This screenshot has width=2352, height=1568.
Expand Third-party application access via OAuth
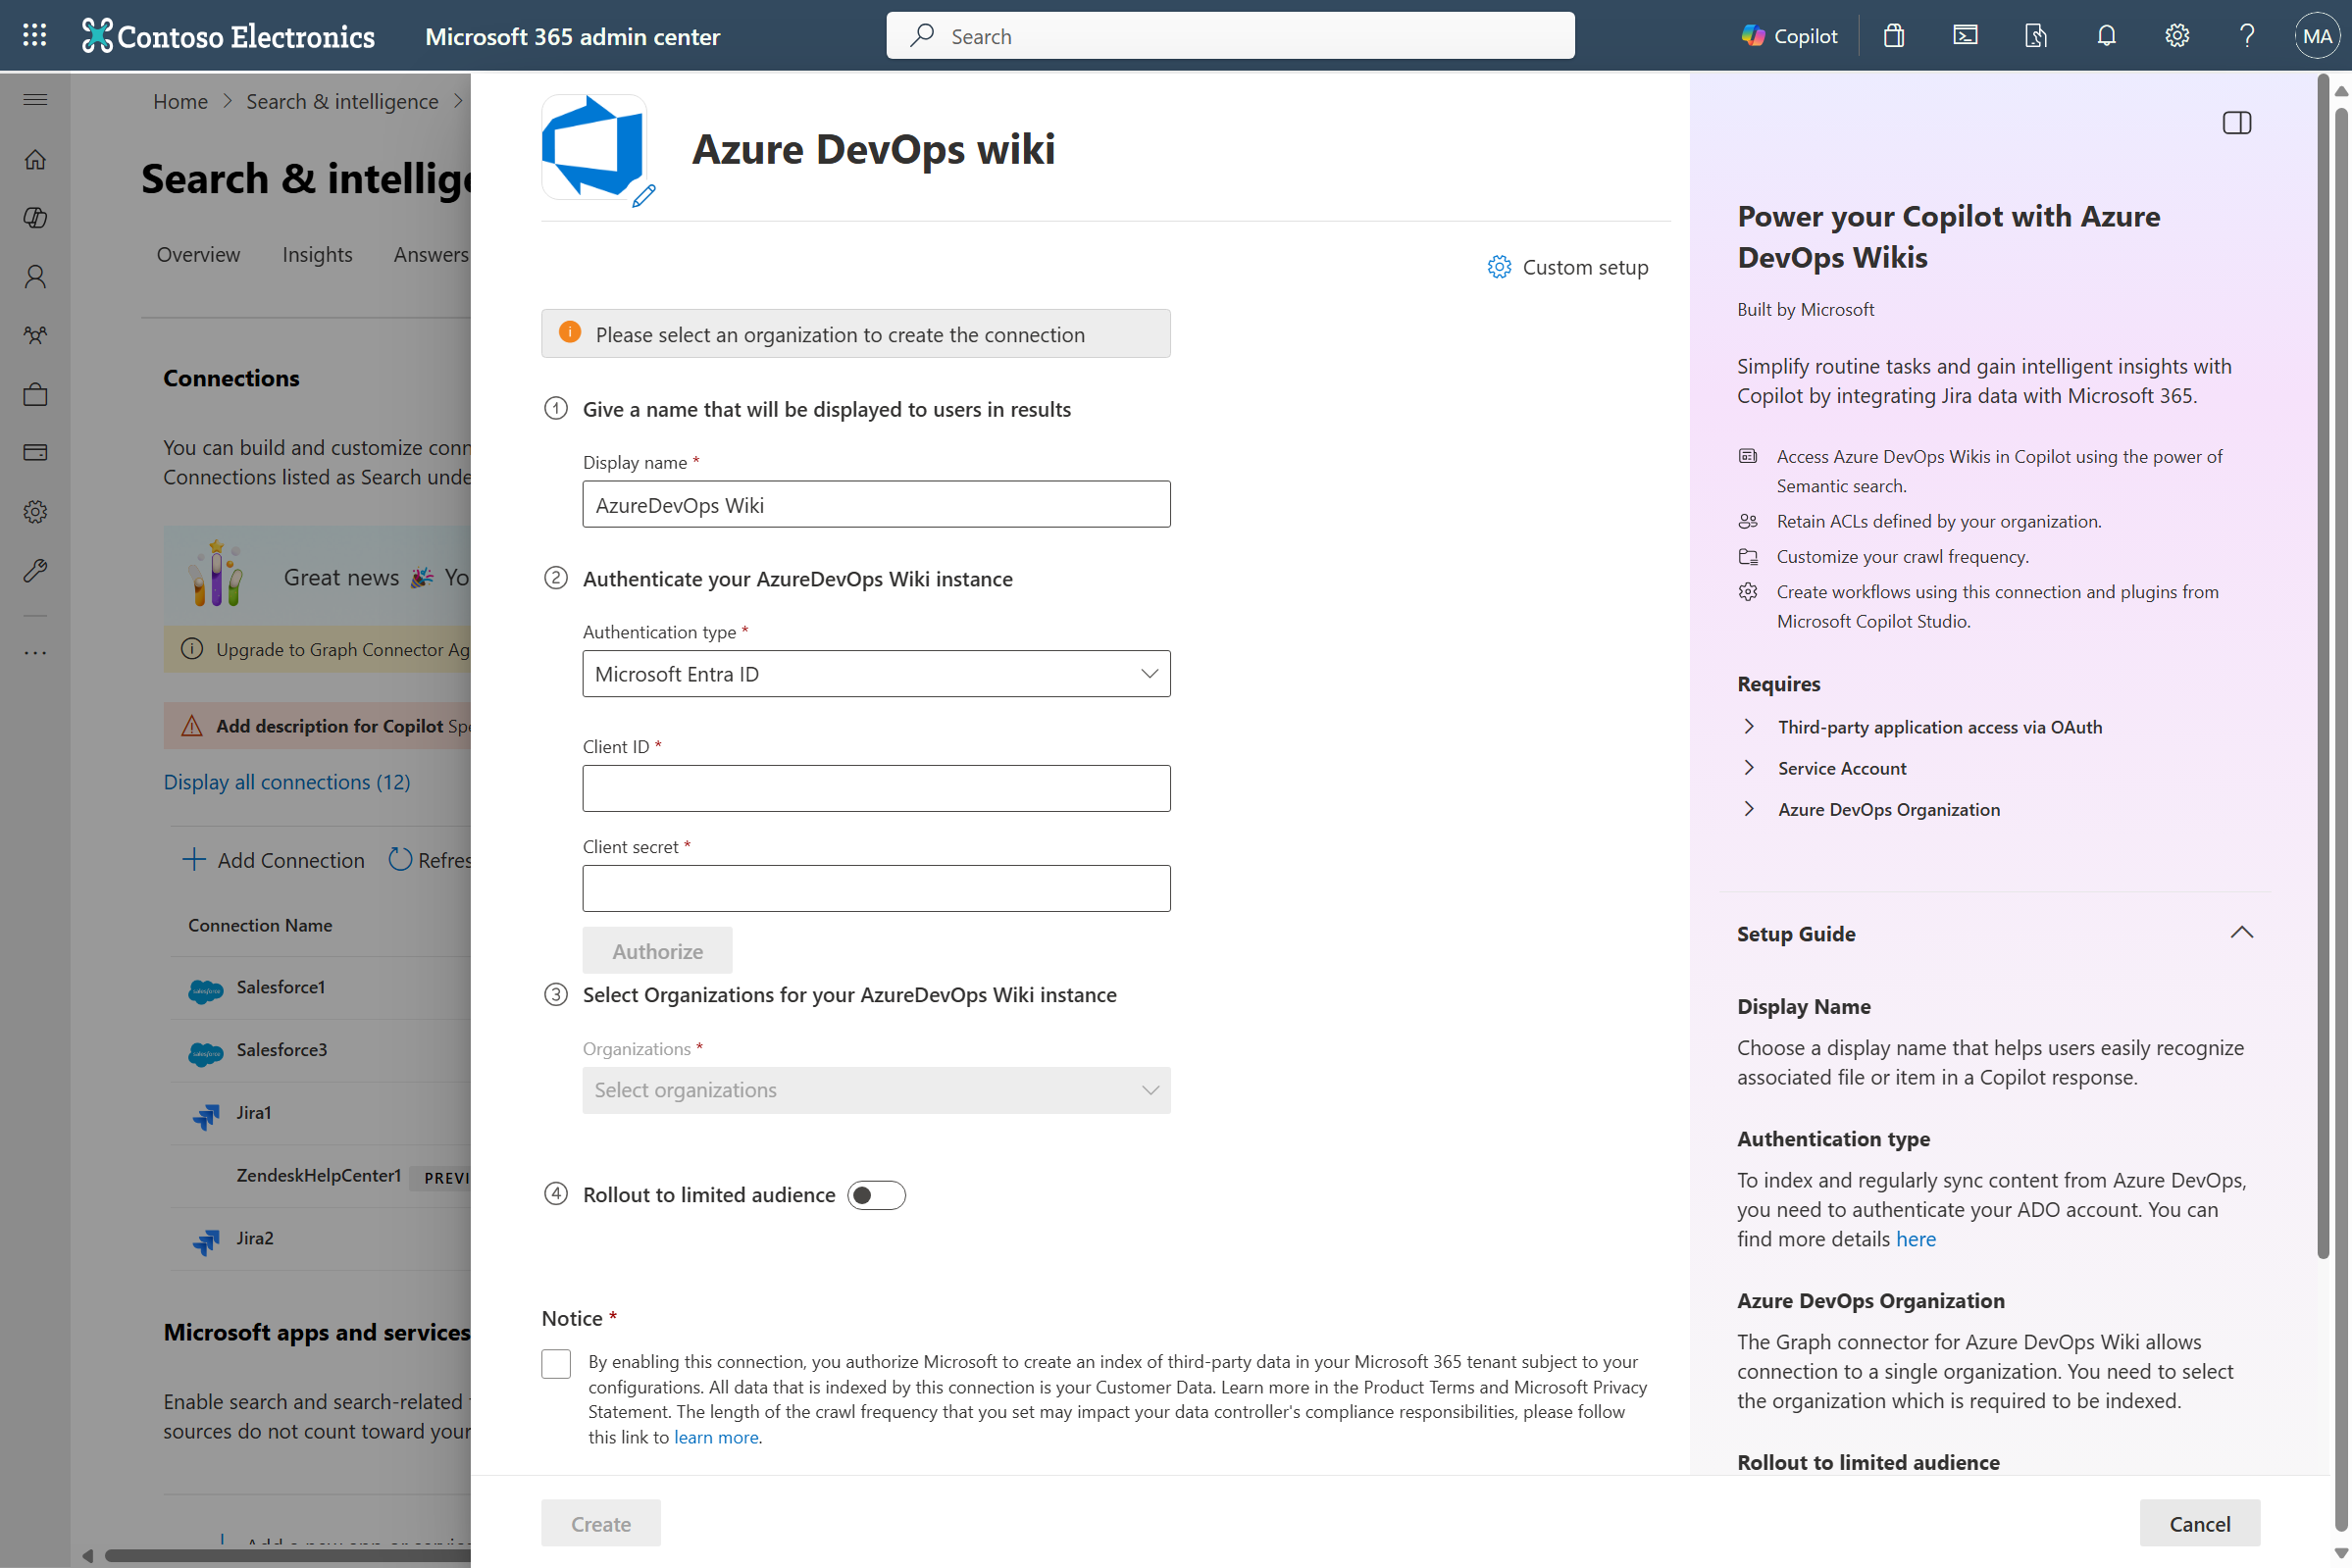tap(1939, 727)
